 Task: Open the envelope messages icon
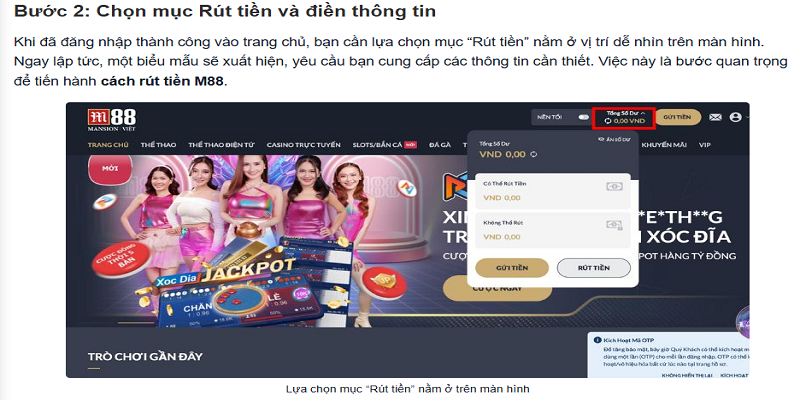click(715, 117)
